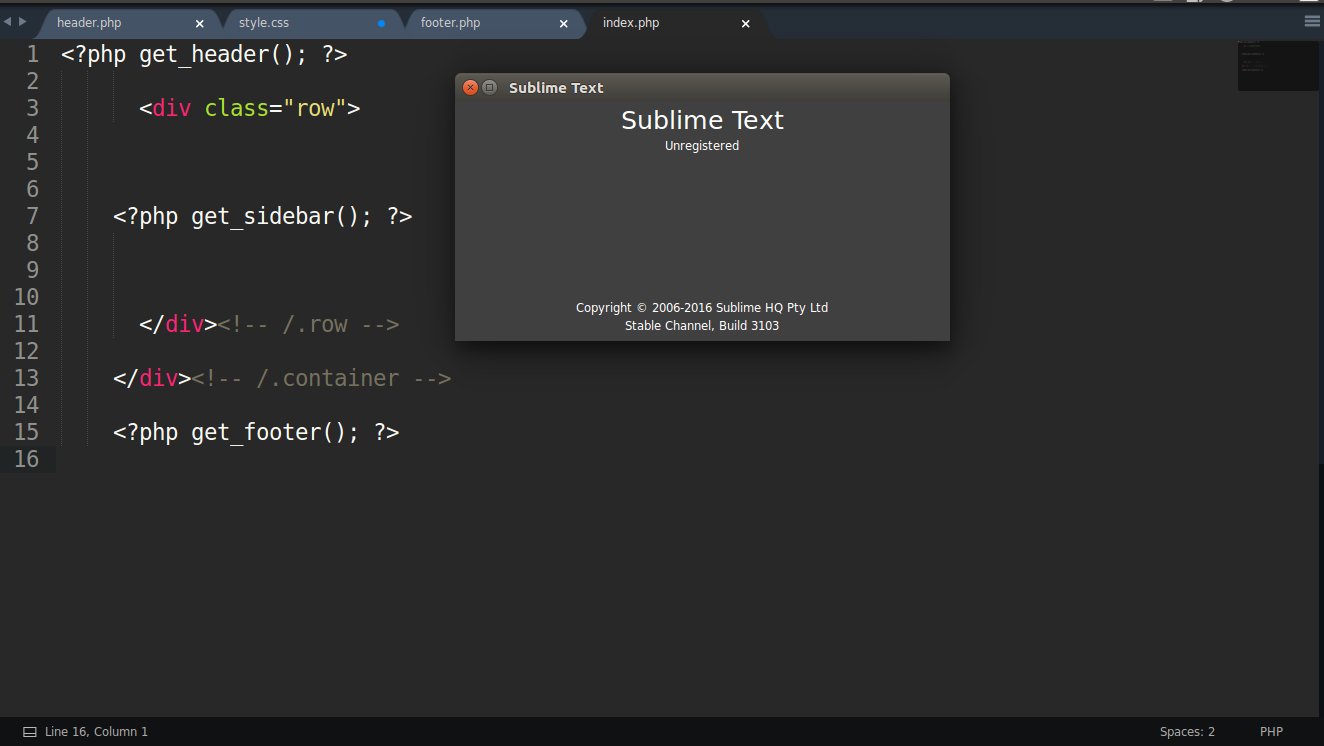
Task: Close the header.php tab
Action: [199, 23]
